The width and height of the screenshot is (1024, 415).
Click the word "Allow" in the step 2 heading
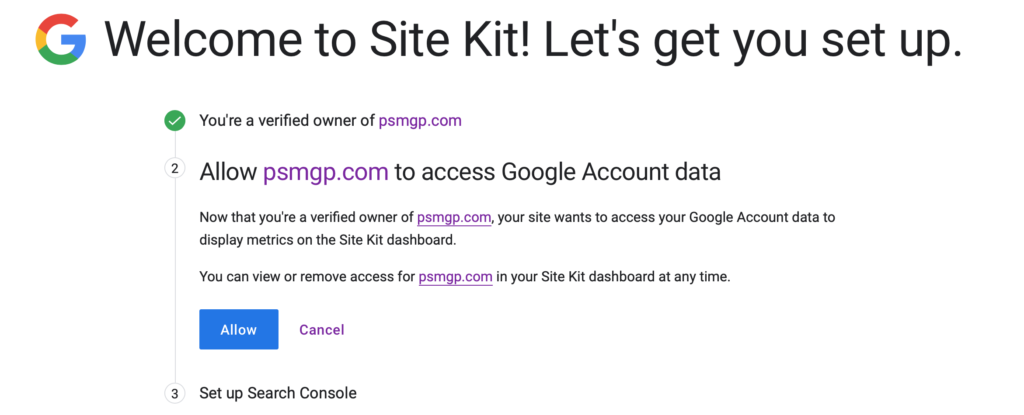[x=229, y=172]
